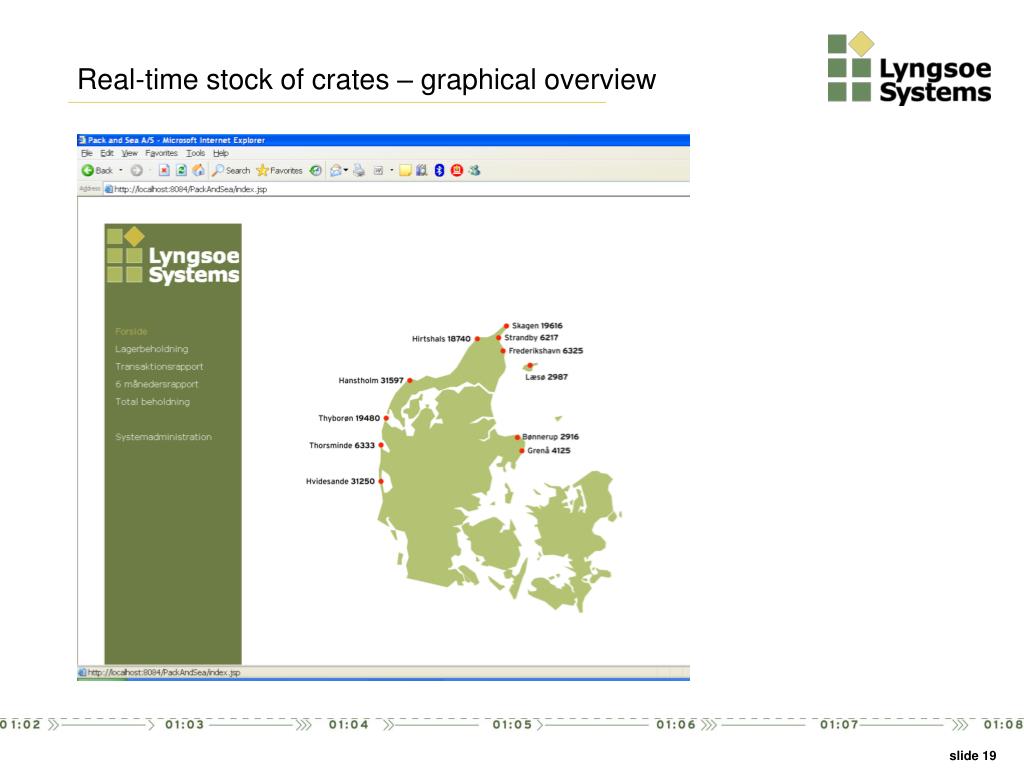The width and height of the screenshot is (1024, 768).
Task: Open the 6 månedersrapport link
Action: 157,385
